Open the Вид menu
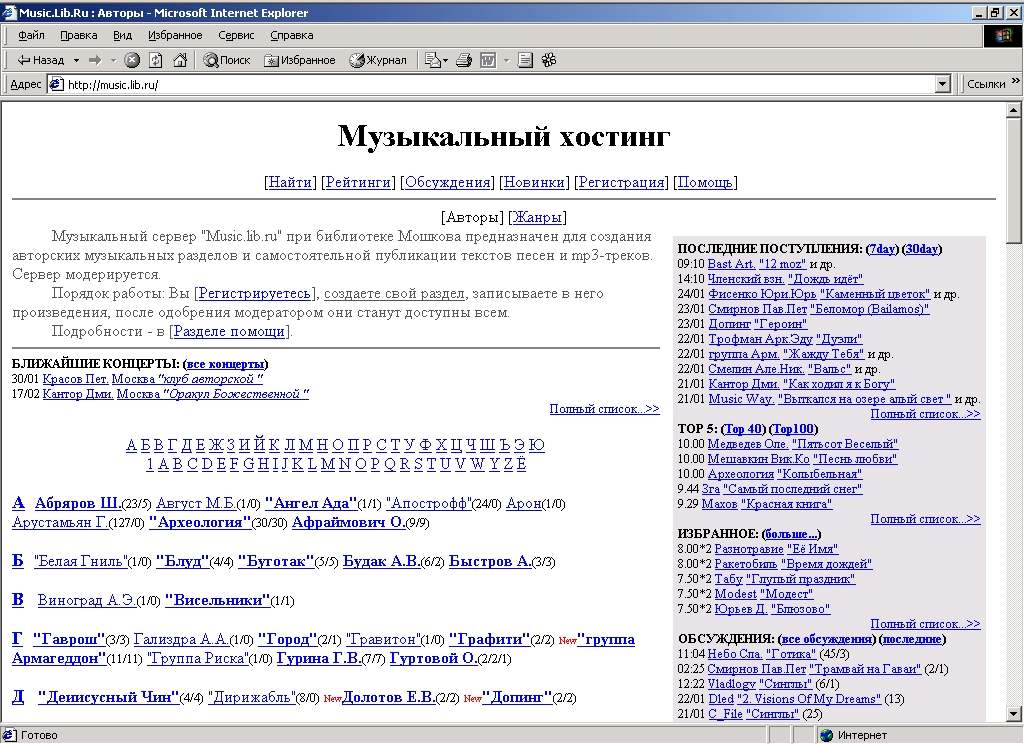Screen dimensions: 1024x744 pos(122,35)
